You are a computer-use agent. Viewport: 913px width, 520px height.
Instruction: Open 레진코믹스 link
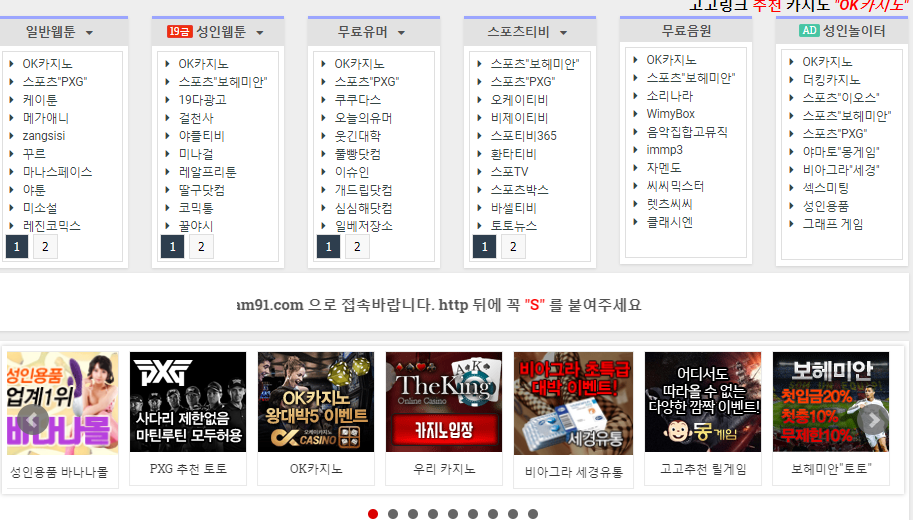pos(51,225)
